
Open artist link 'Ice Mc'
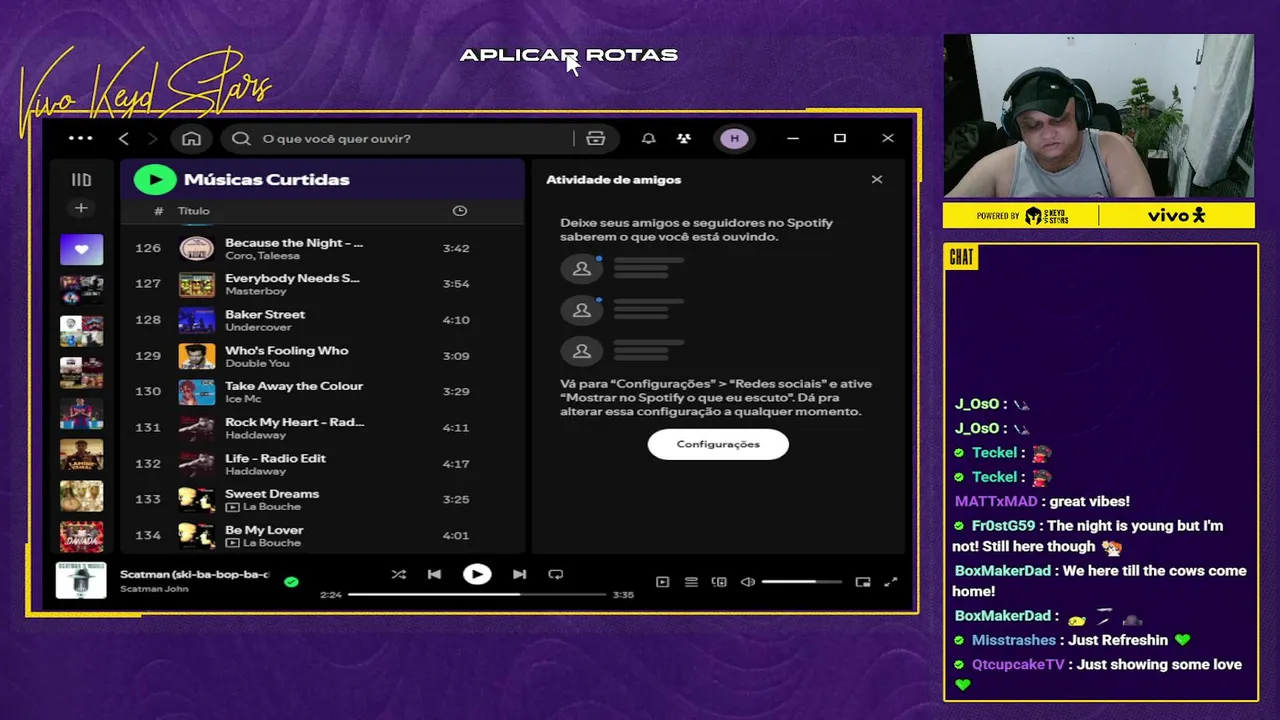243,399
